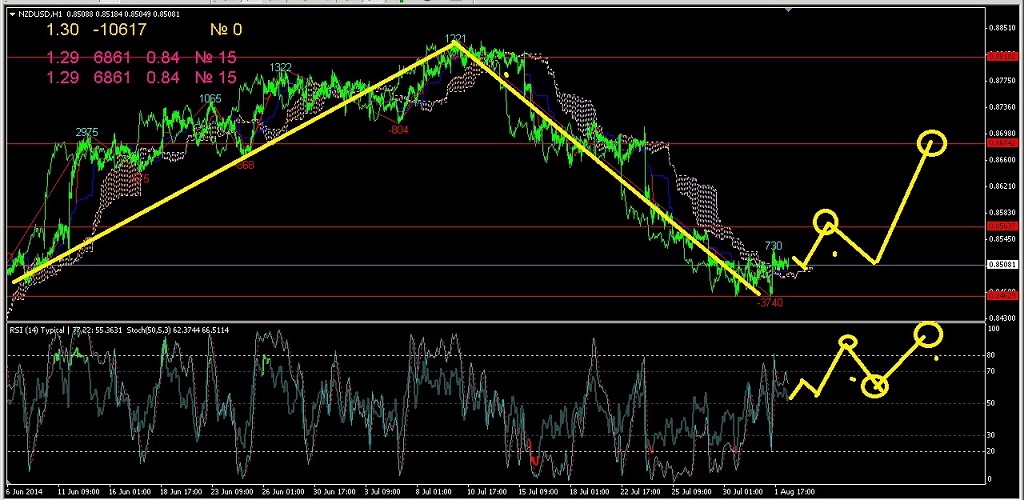Viewport: 1024px width, 500px height.
Task: Click the red 0.84629 price level tag
Action: pos(1001,295)
